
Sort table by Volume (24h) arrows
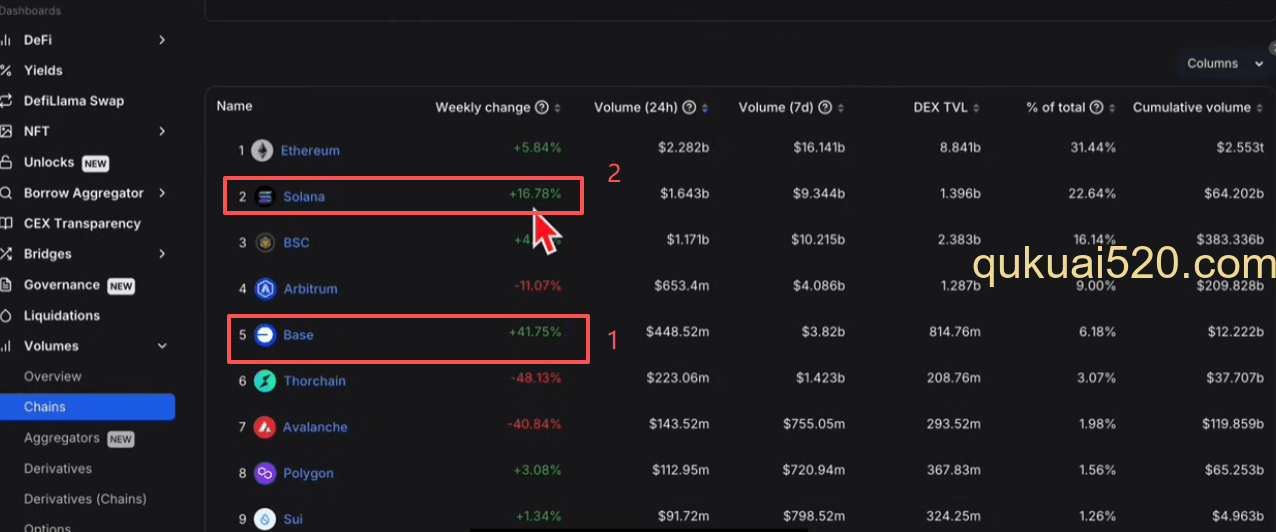706,108
